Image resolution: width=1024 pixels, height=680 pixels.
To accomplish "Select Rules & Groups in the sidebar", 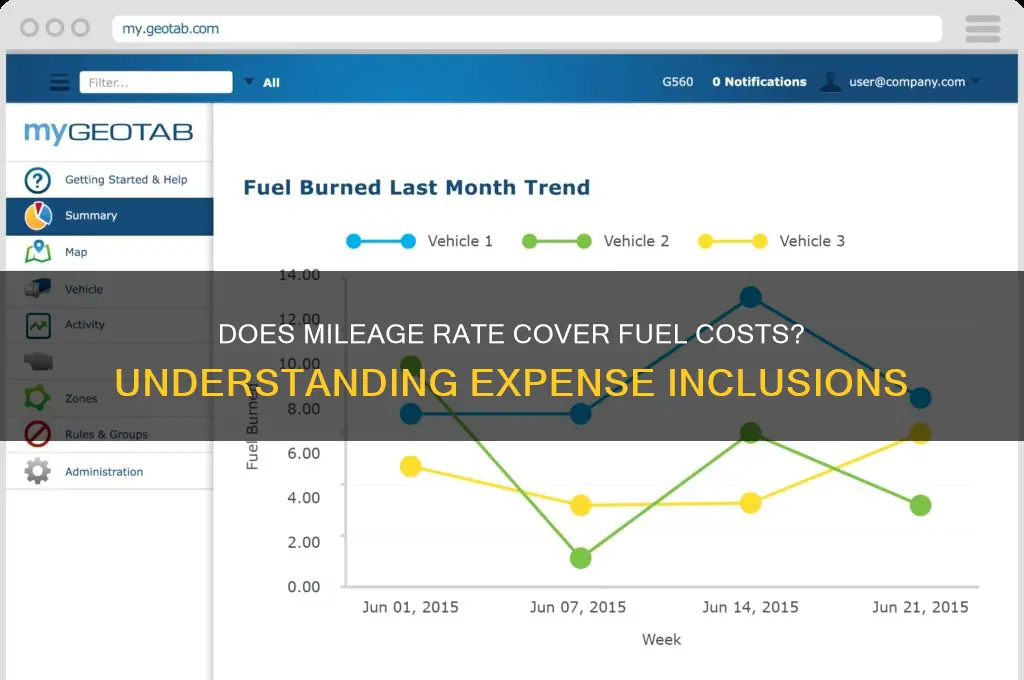I will 110,434.
